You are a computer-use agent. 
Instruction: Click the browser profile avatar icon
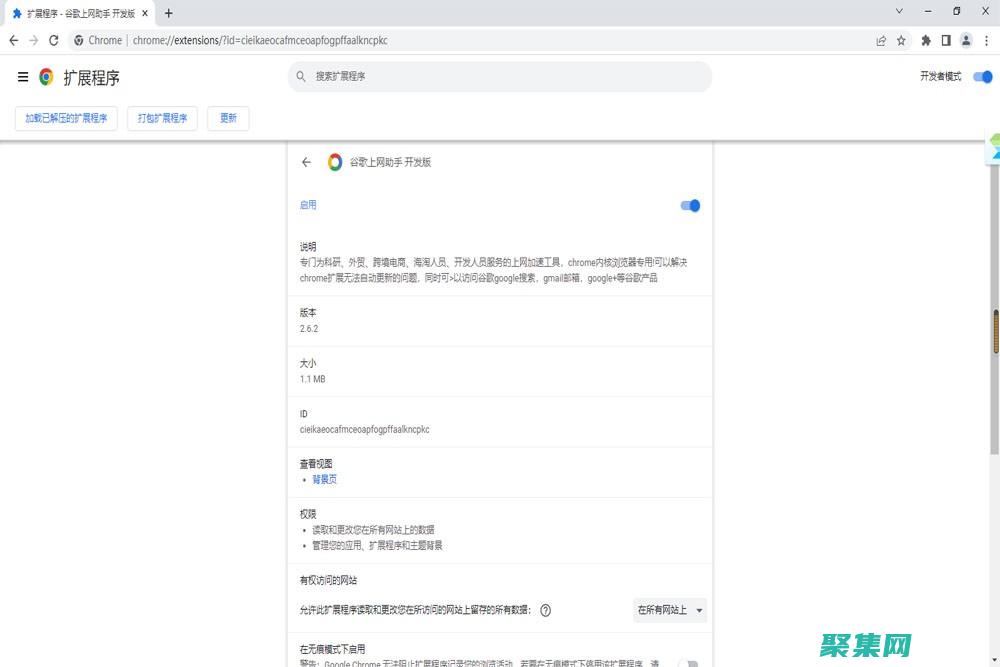(x=966, y=40)
